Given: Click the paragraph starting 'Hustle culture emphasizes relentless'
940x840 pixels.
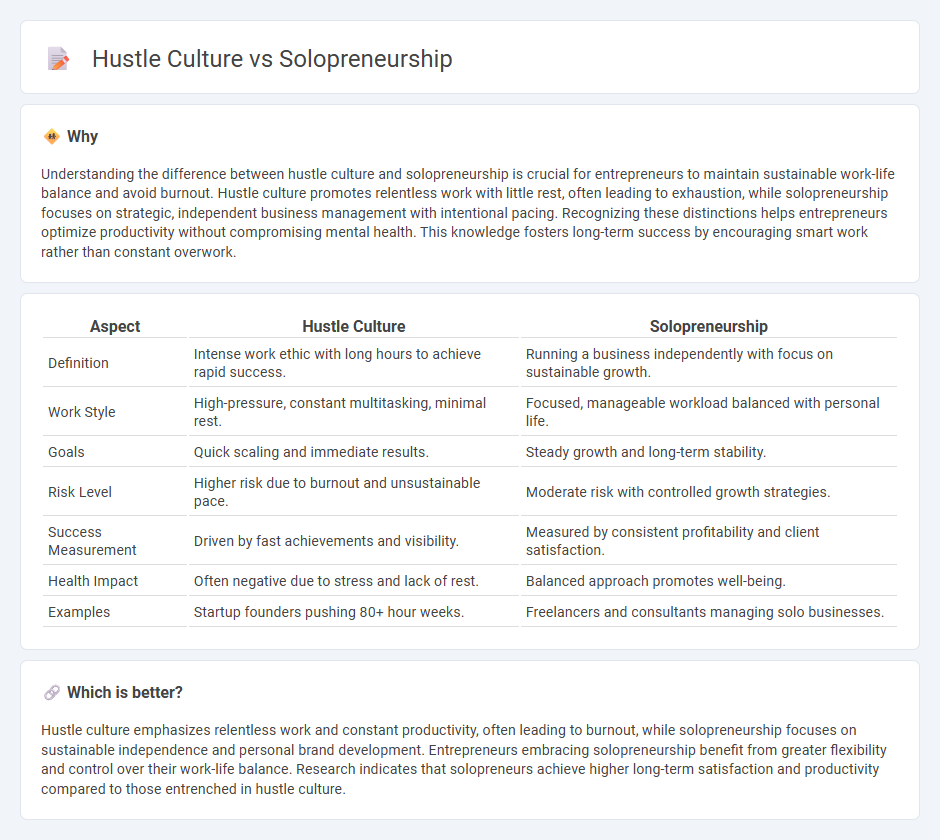Looking at the screenshot, I should pyautogui.click(x=464, y=759).
